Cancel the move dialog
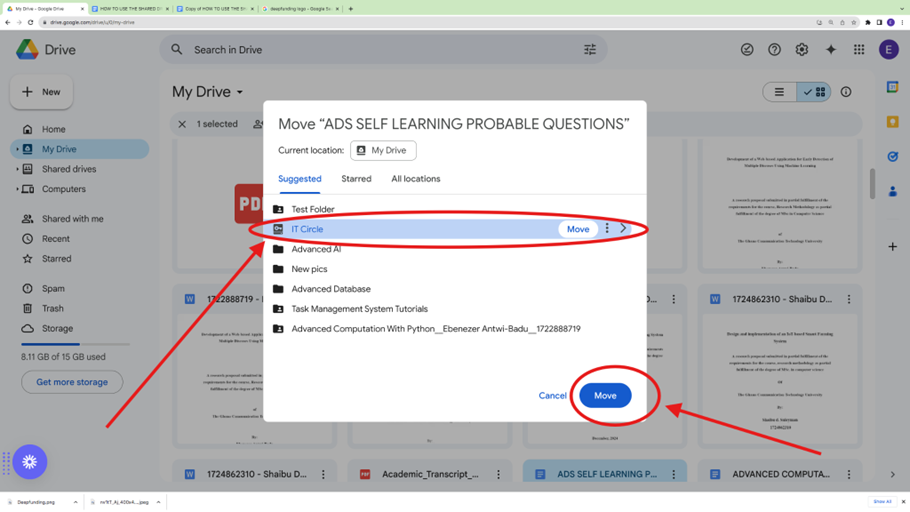 552,396
